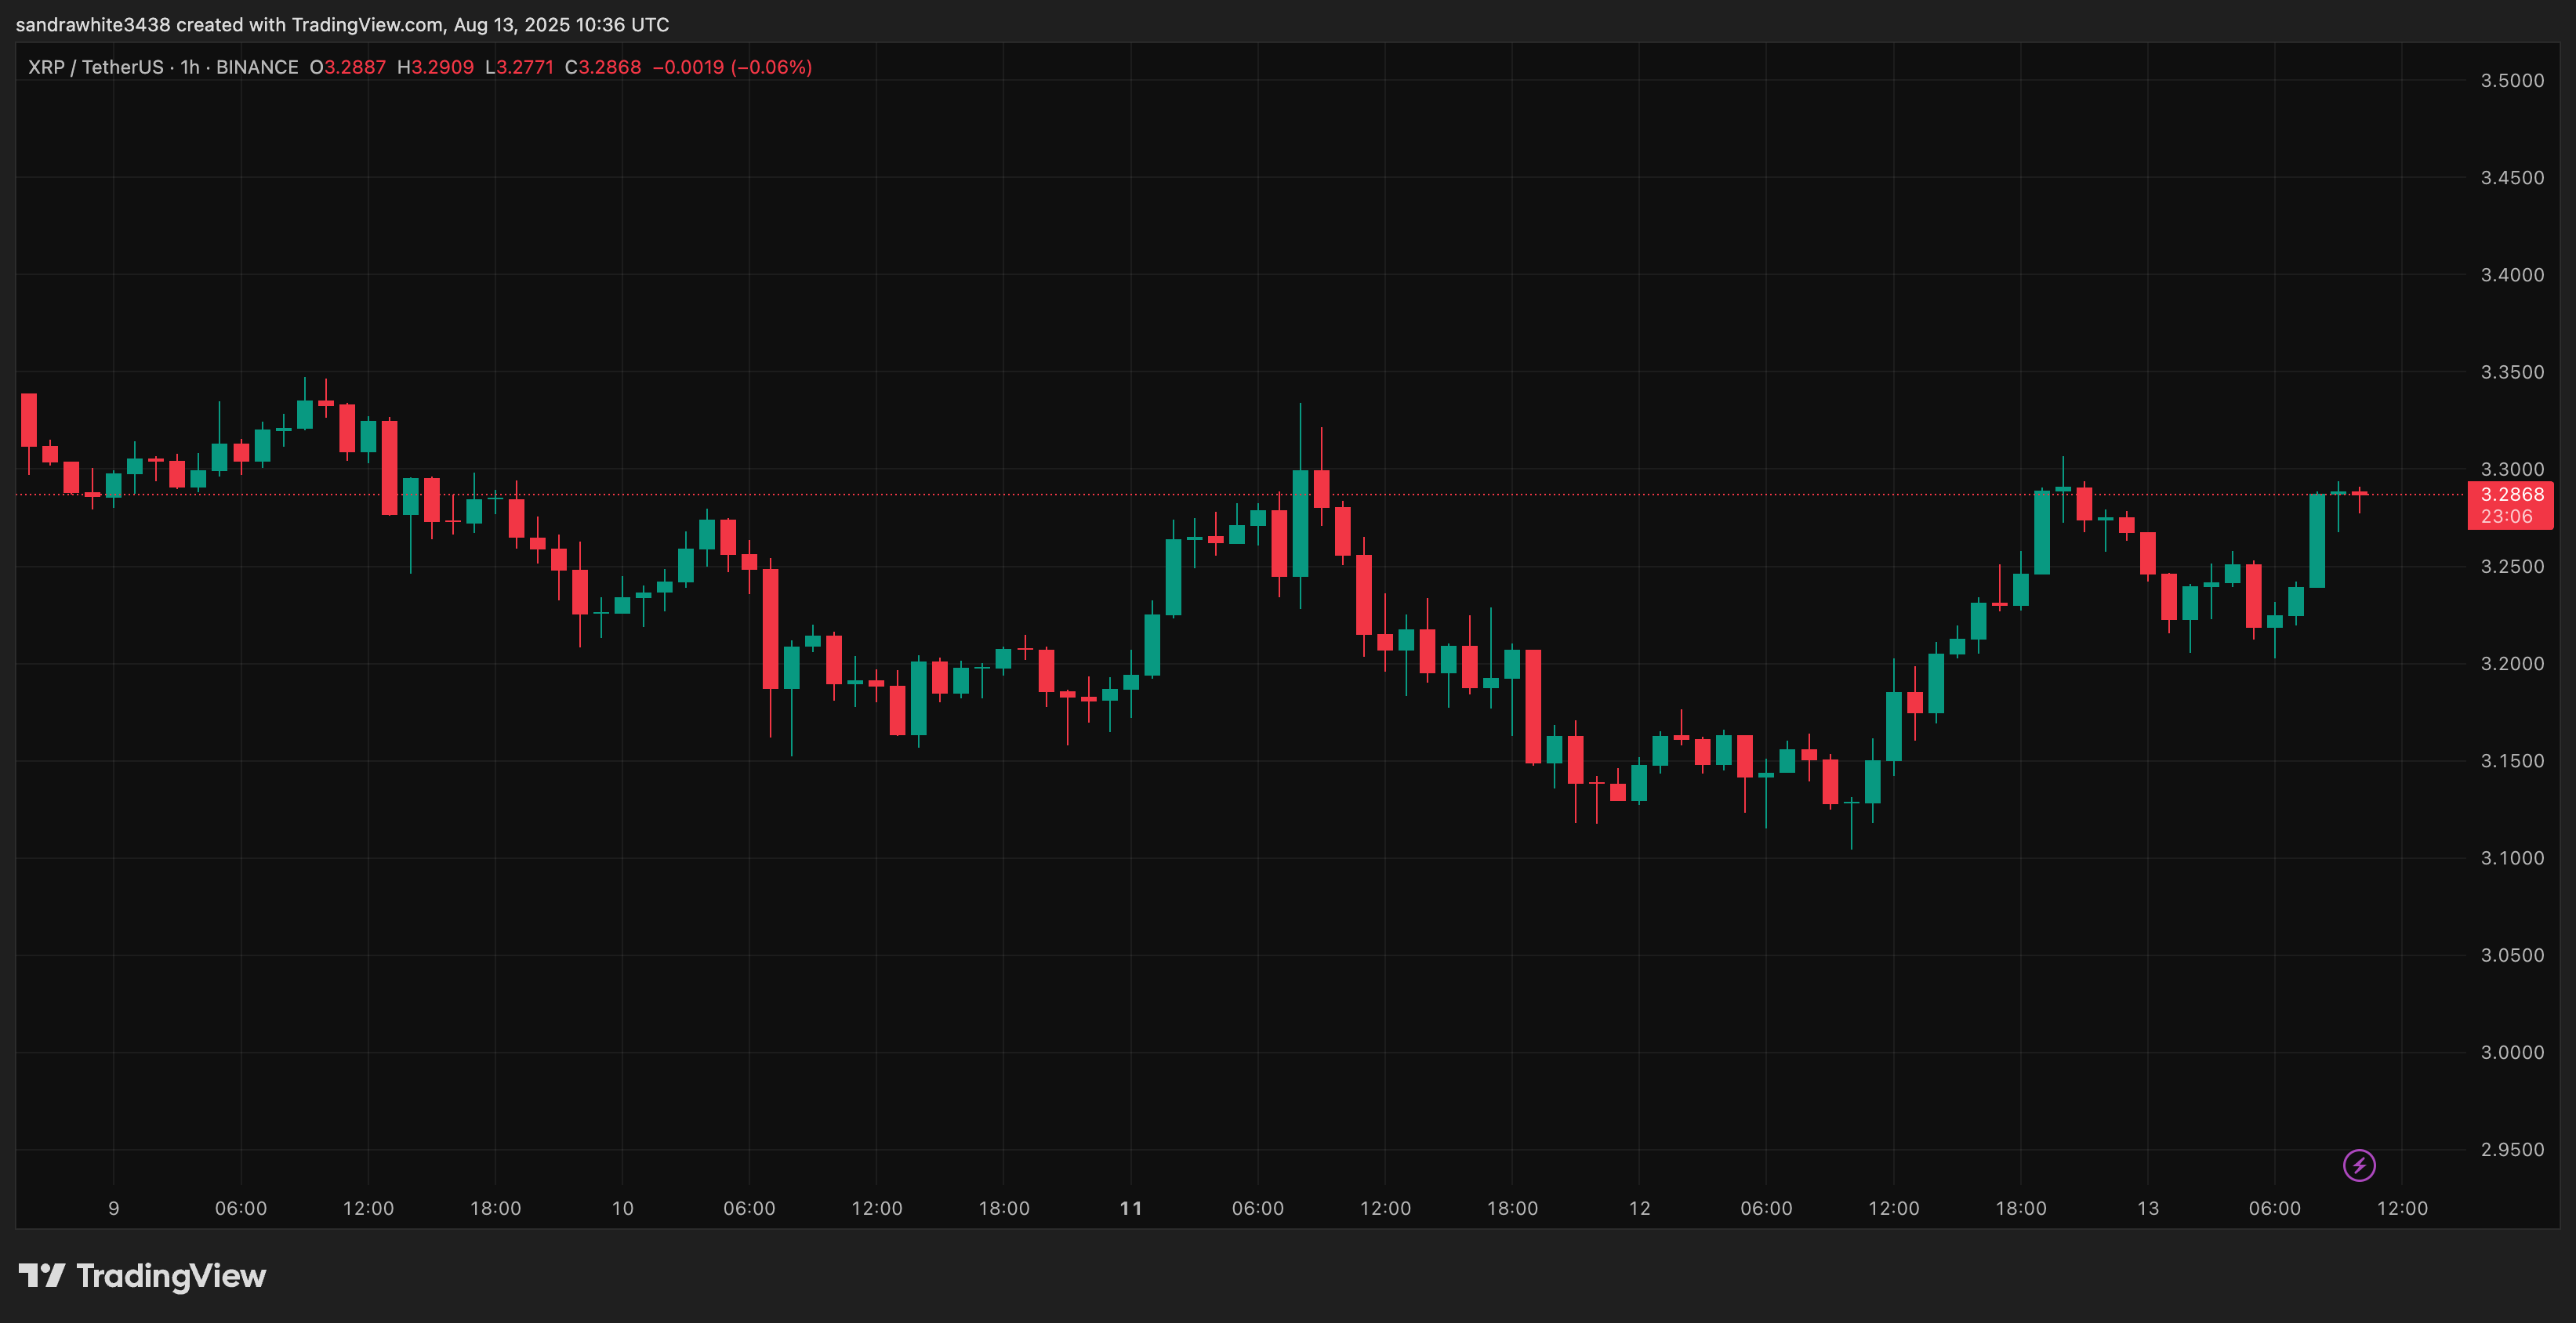Click the 3.1500 price axis label
This screenshot has height=1323, width=2576.
pyautogui.click(x=2512, y=761)
